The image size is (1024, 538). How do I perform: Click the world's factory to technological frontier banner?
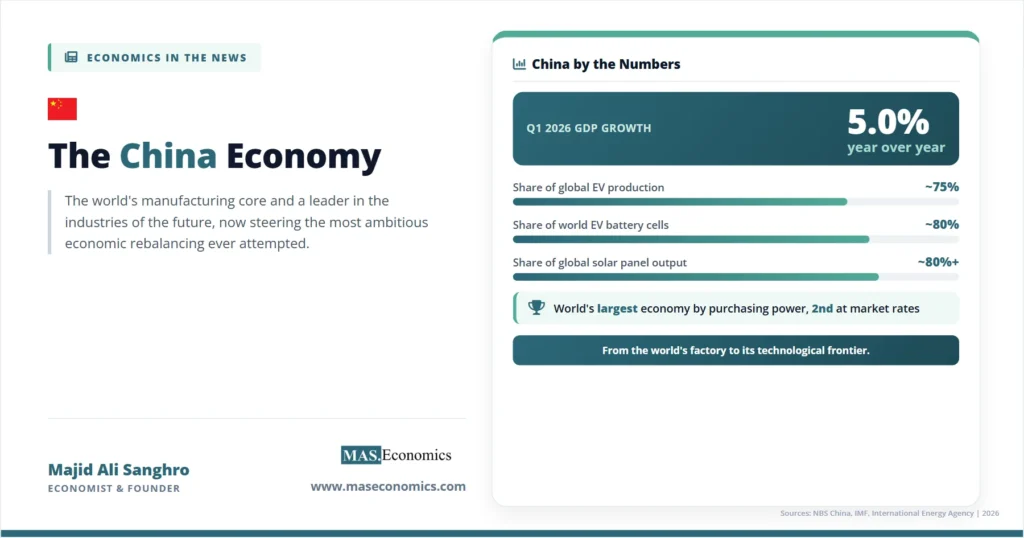735,351
